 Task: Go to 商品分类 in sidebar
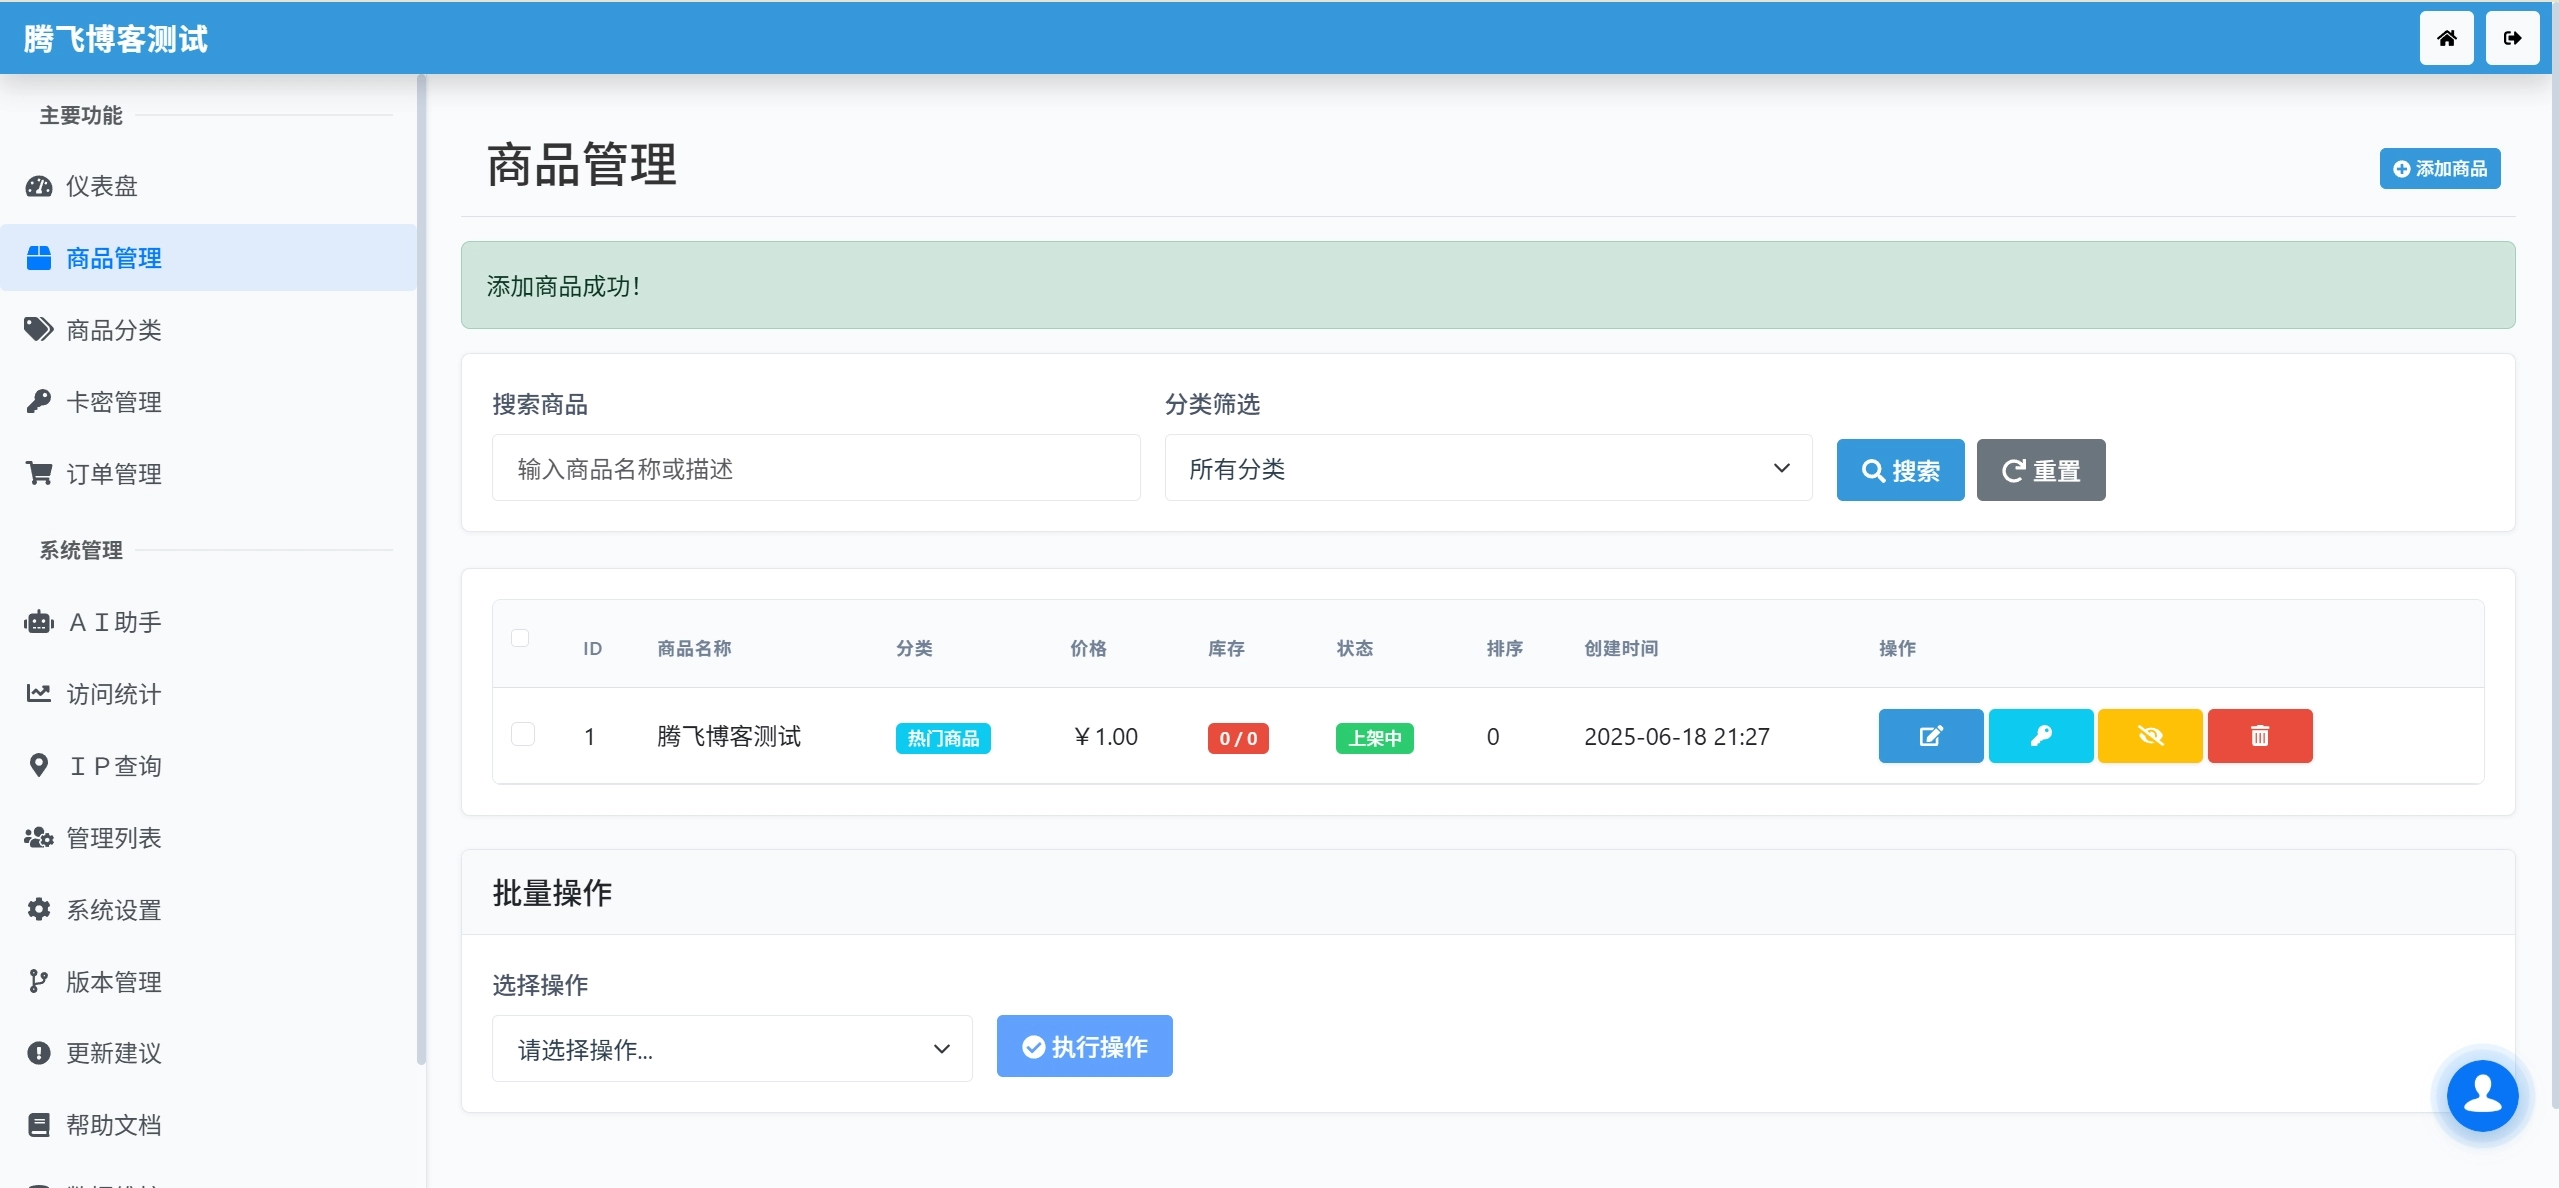coord(208,330)
